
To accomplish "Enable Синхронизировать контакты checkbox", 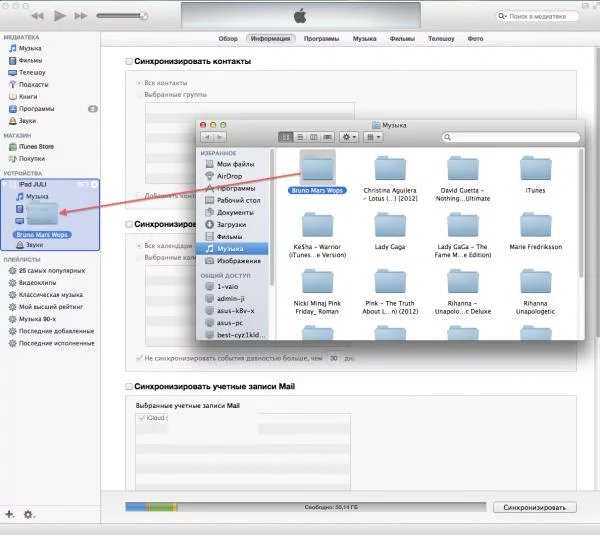I will [129, 62].
